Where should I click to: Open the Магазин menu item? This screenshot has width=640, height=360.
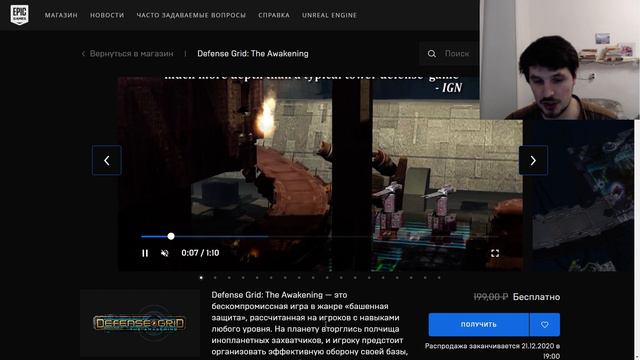click(x=61, y=15)
